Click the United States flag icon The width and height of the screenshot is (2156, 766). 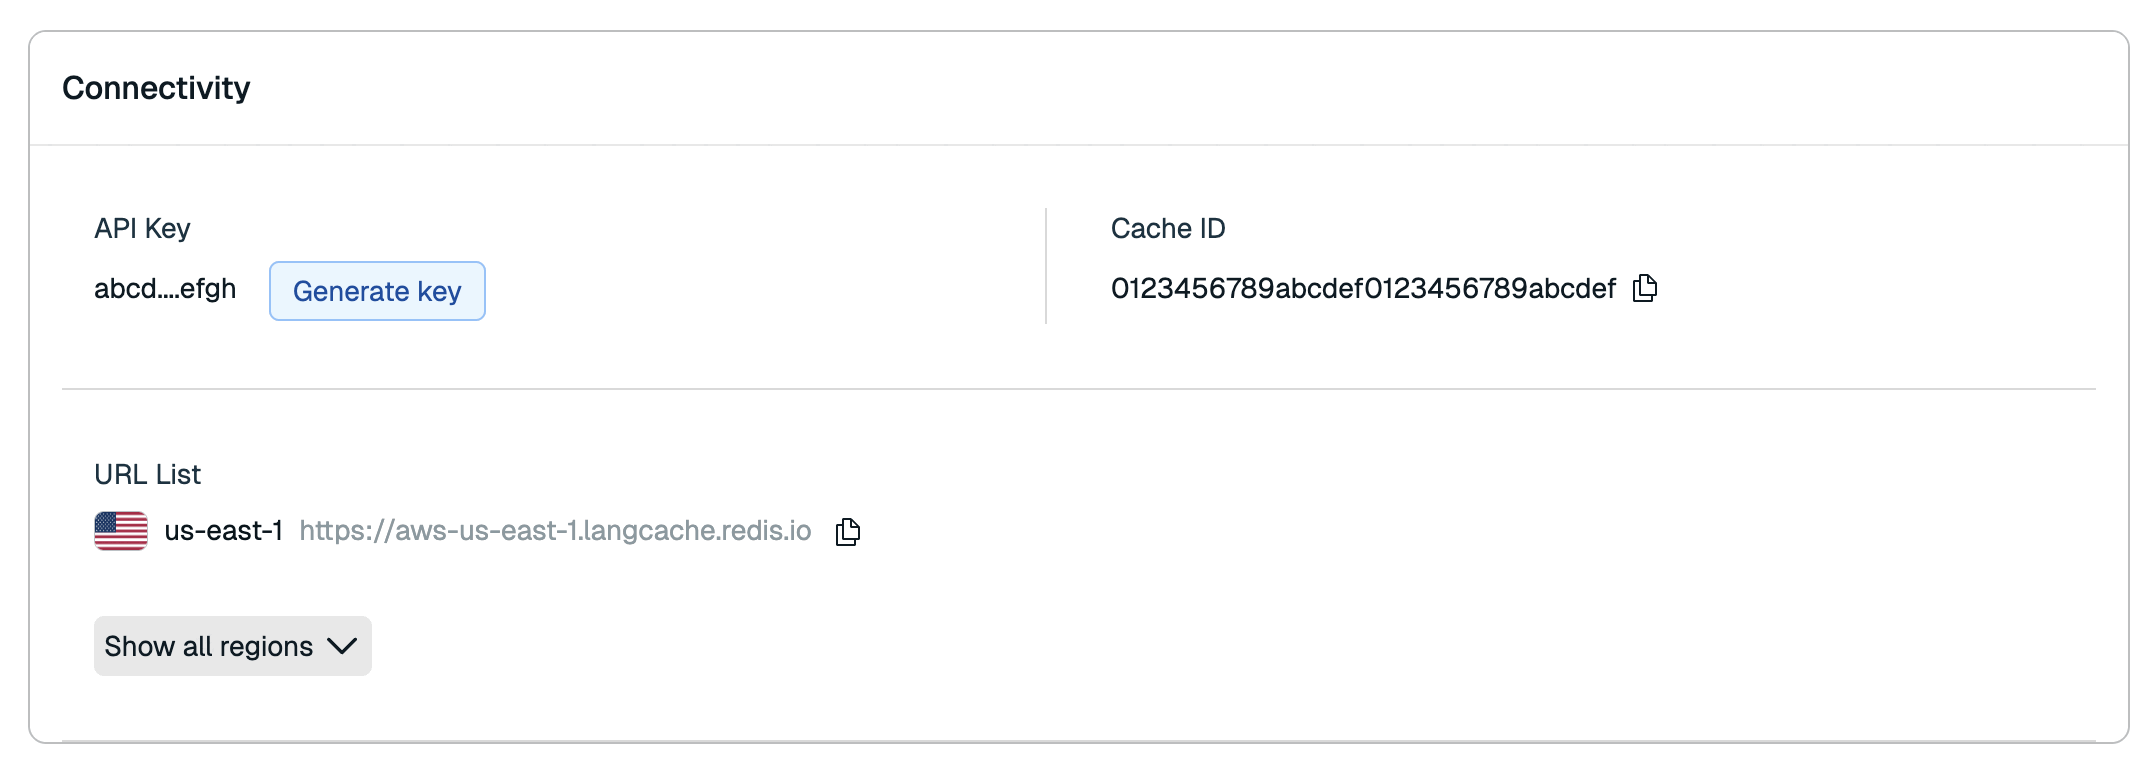(121, 531)
